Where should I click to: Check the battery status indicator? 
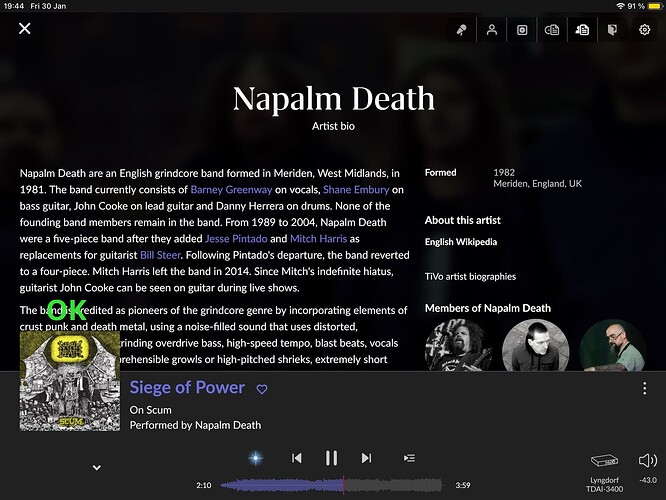[655, 6]
